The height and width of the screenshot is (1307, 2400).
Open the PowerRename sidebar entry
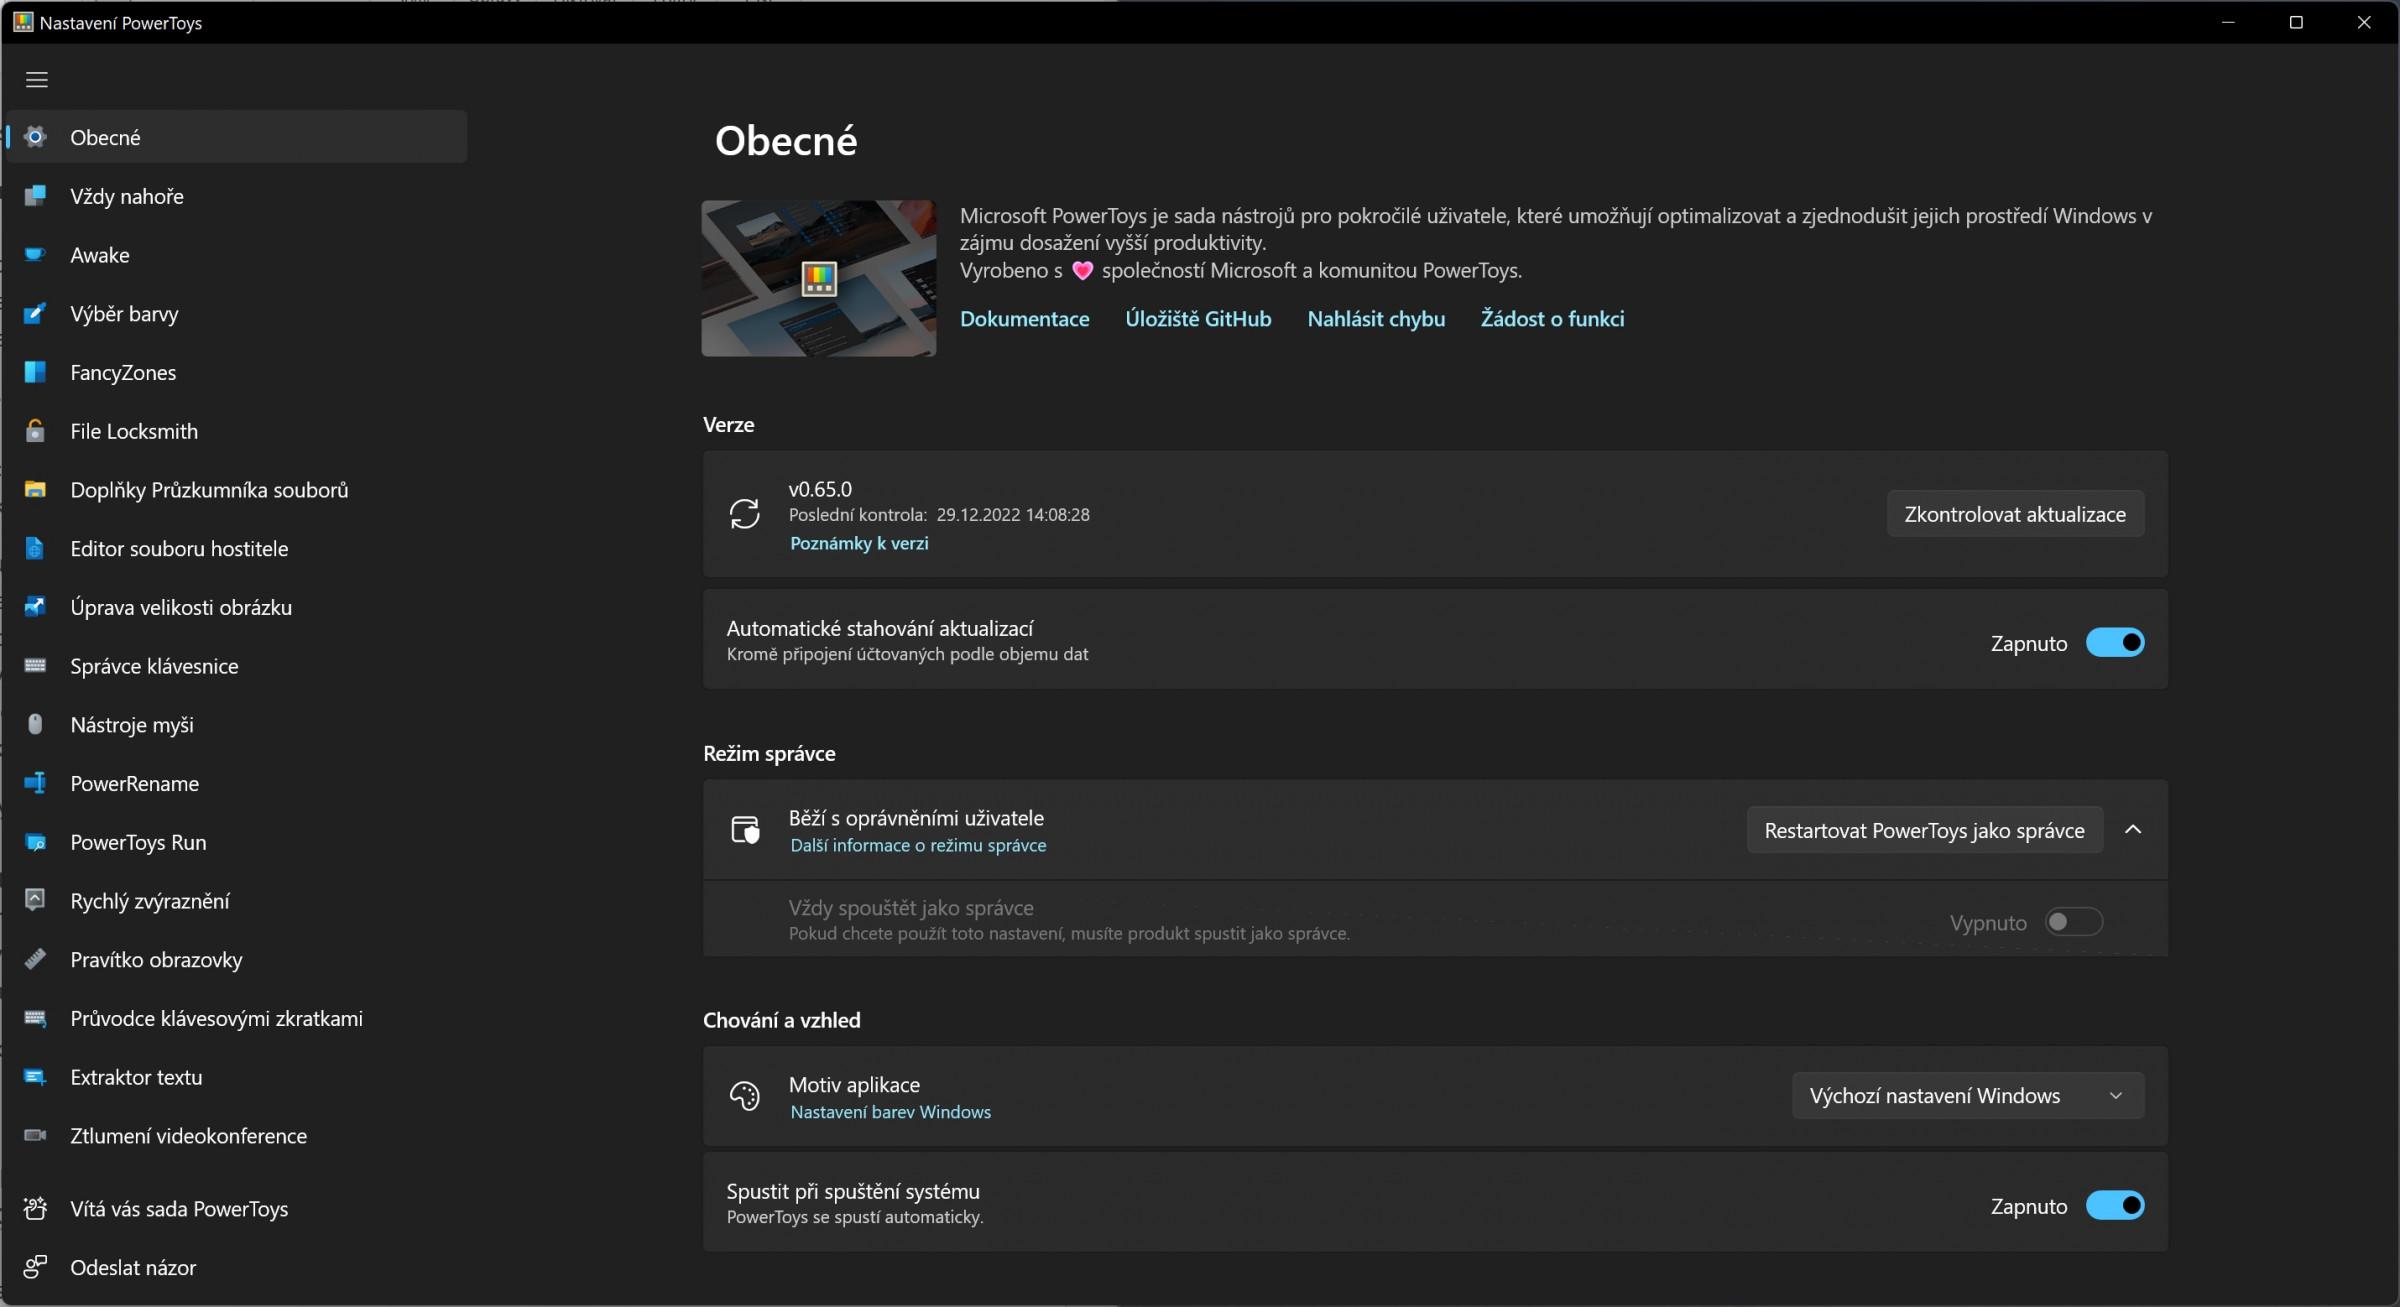[x=237, y=783]
